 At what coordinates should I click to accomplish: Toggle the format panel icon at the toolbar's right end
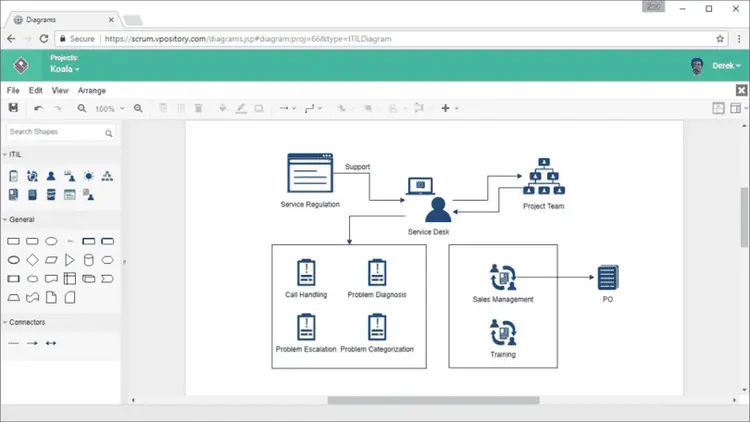pos(736,108)
